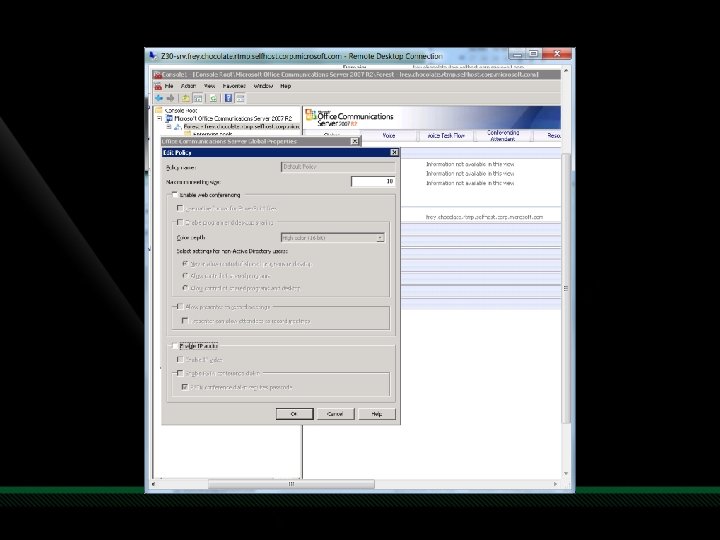This screenshot has width=720, height=540.
Task: Select Never allow control of shared programs radio
Action: [185, 264]
